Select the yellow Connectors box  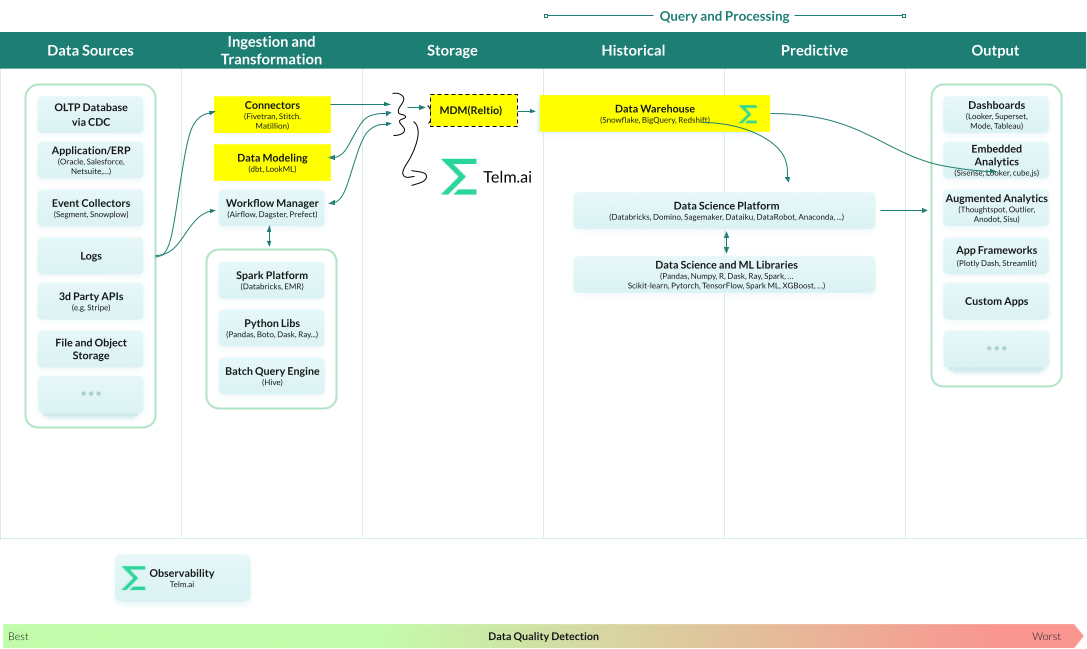(272, 114)
